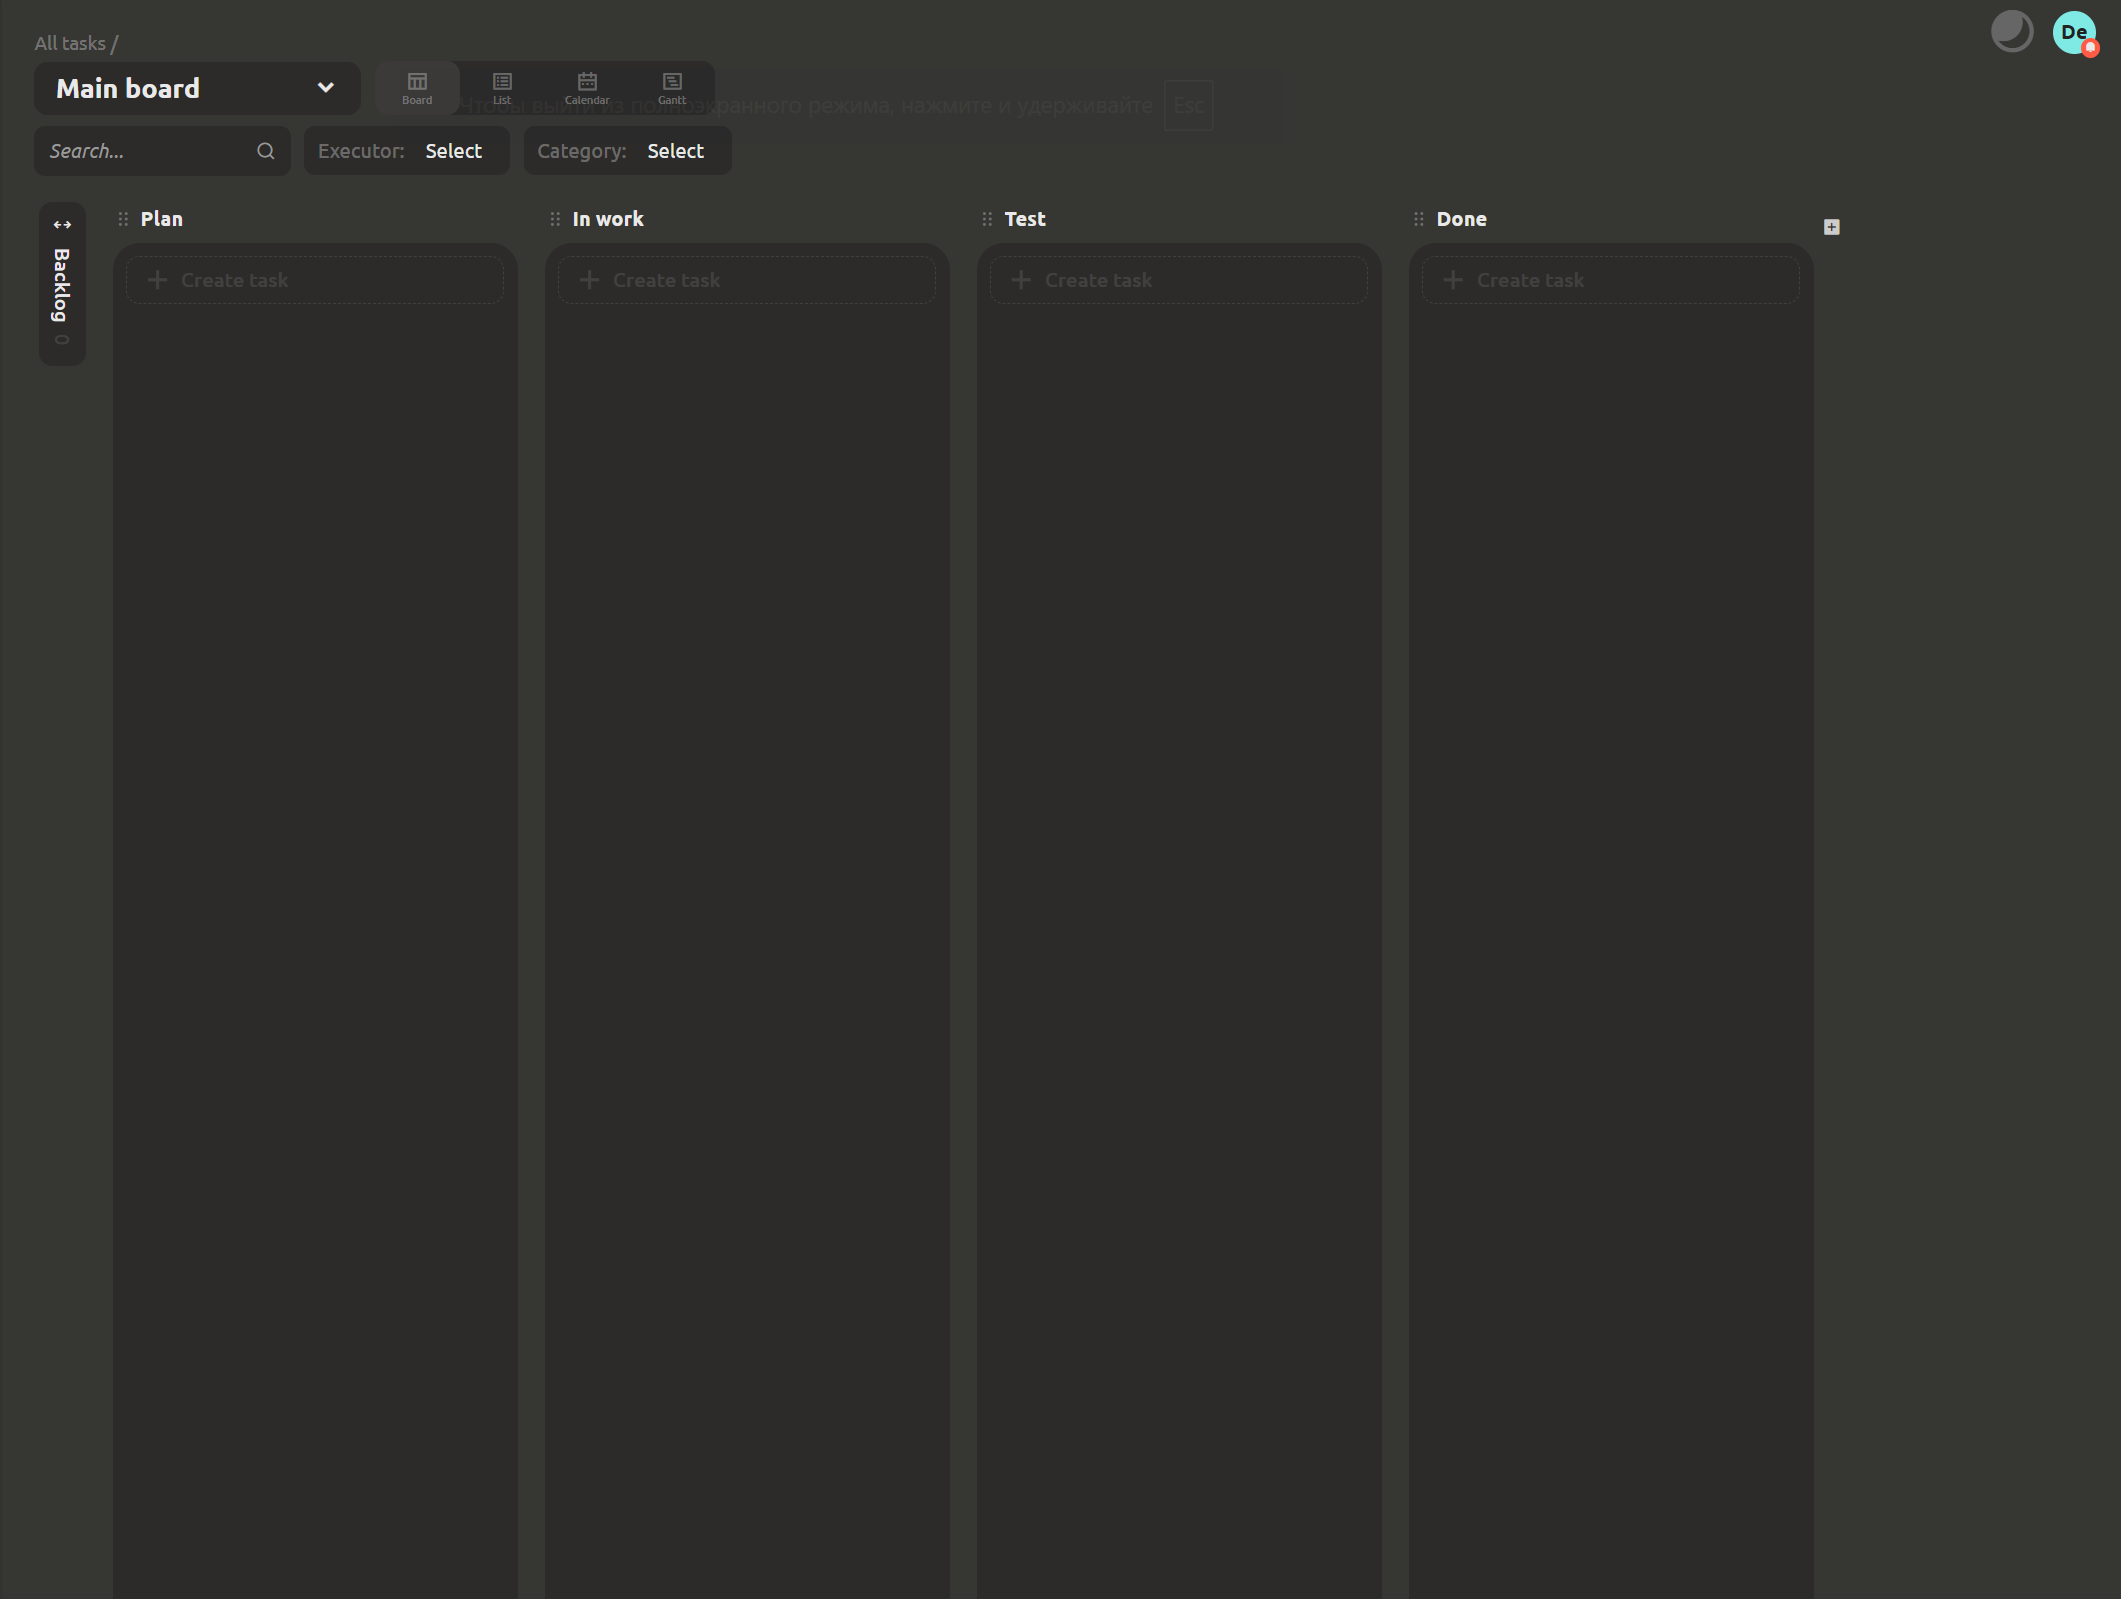Expand the Backlog side panel
This screenshot has height=1599, width=2121.
click(x=62, y=284)
